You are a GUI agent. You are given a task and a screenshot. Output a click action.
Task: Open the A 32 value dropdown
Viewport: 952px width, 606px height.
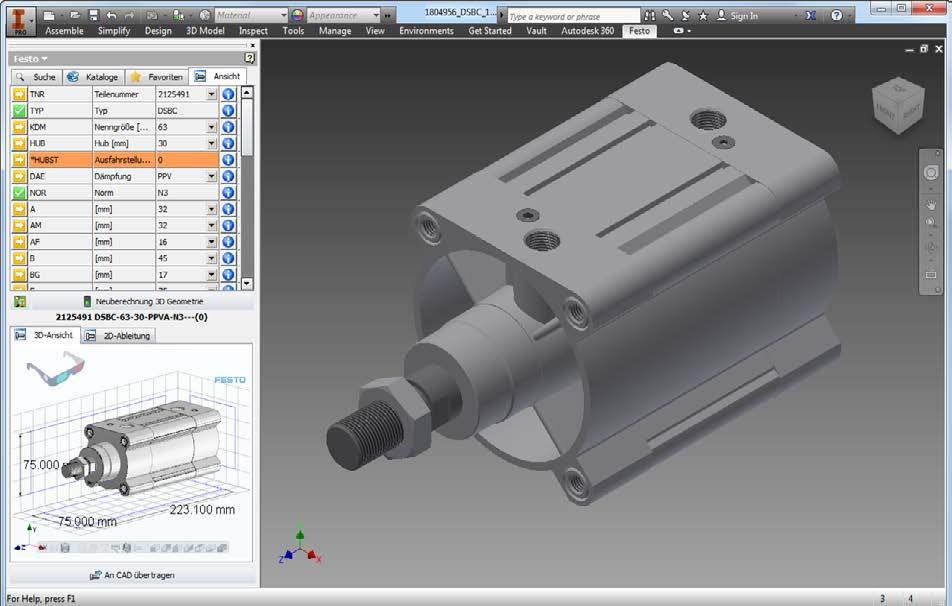[211, 209]
